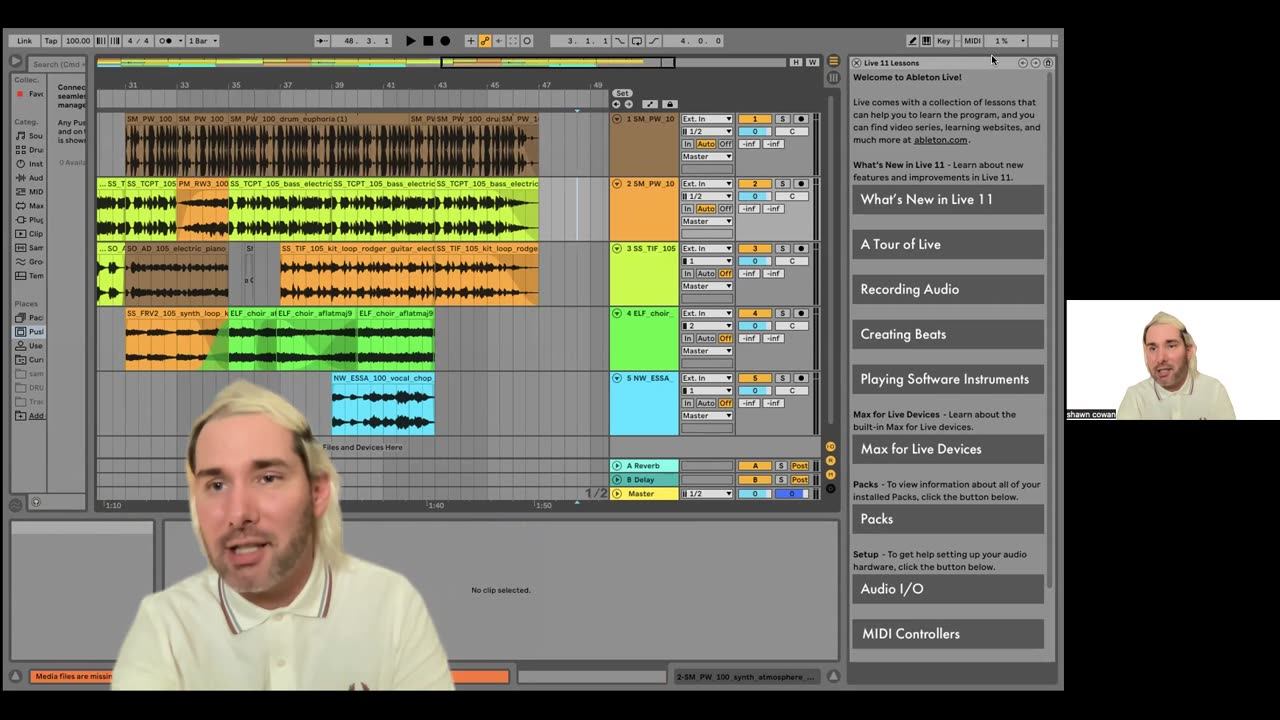Select Samples category in the browser
The width and height of the screenshot is (1280, 720).
point(30,248)
